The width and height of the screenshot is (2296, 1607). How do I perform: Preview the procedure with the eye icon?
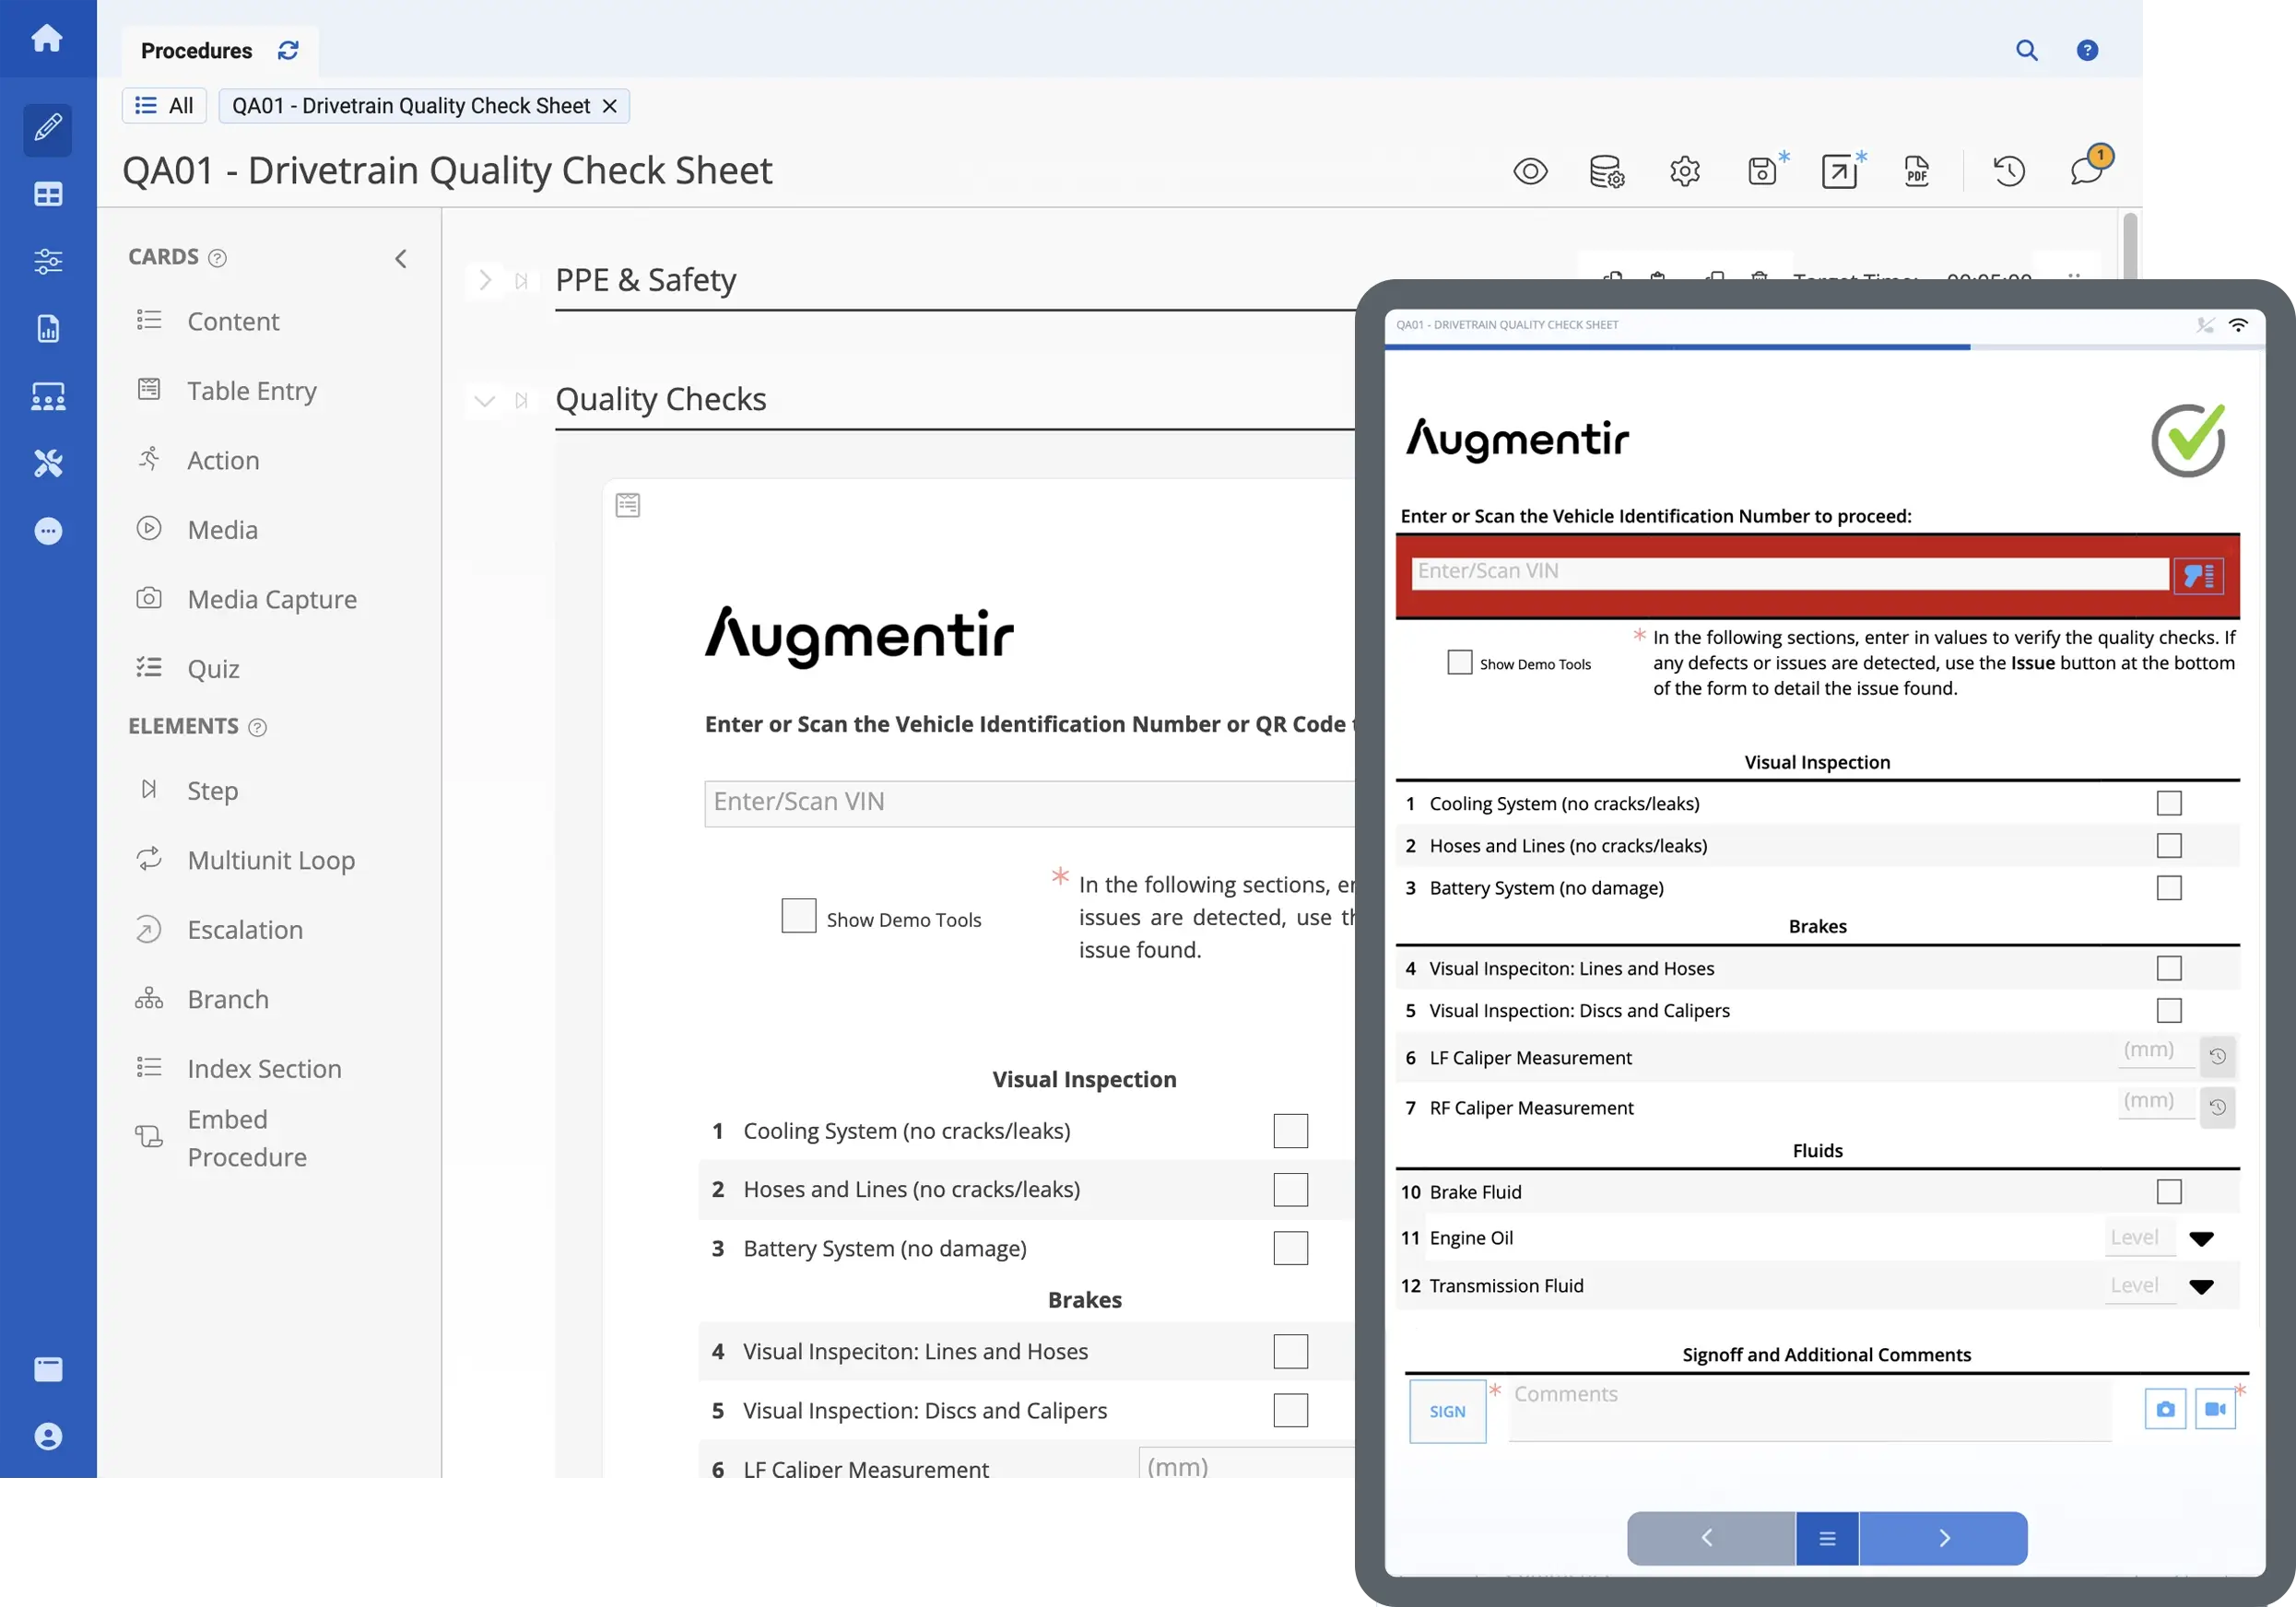tap(1530, 171)
